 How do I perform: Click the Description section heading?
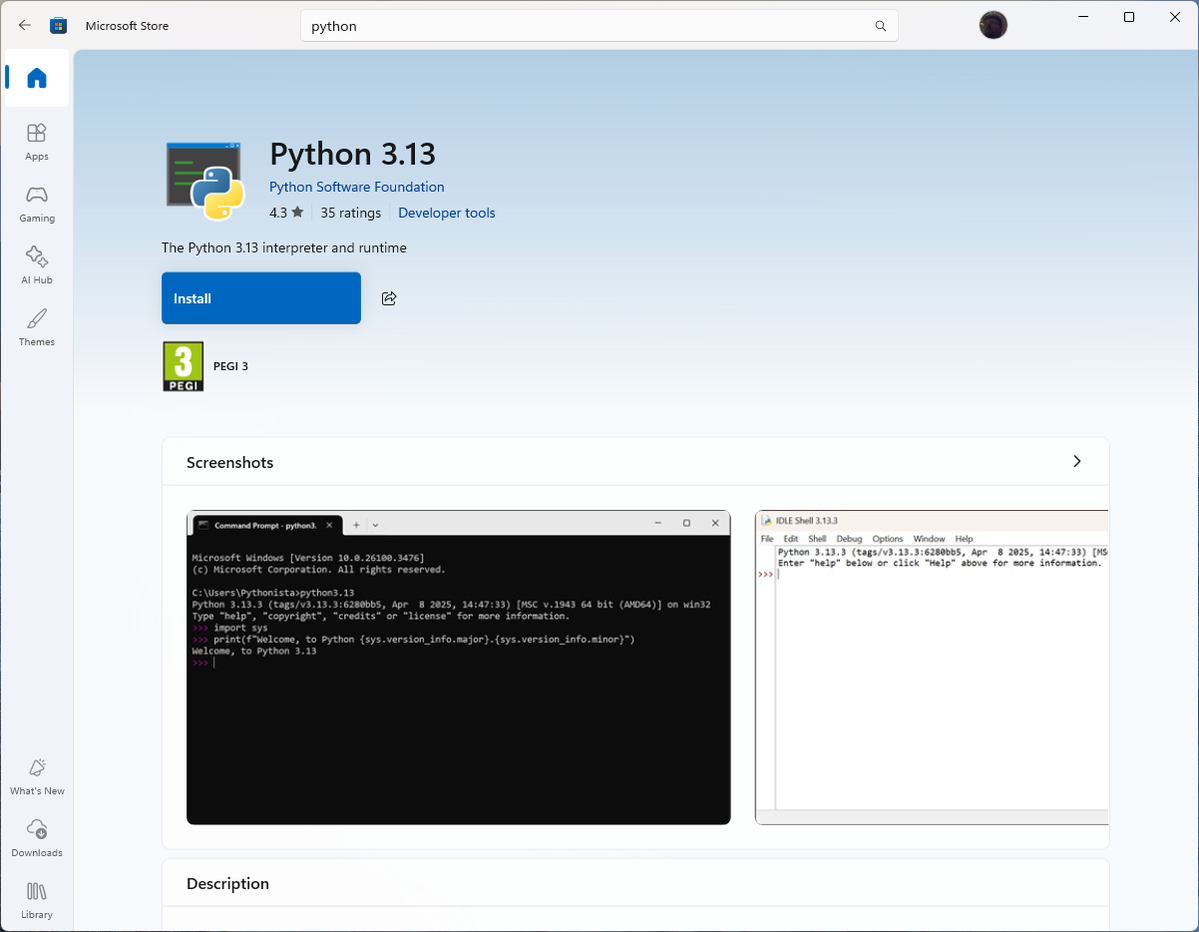point(228,884)
